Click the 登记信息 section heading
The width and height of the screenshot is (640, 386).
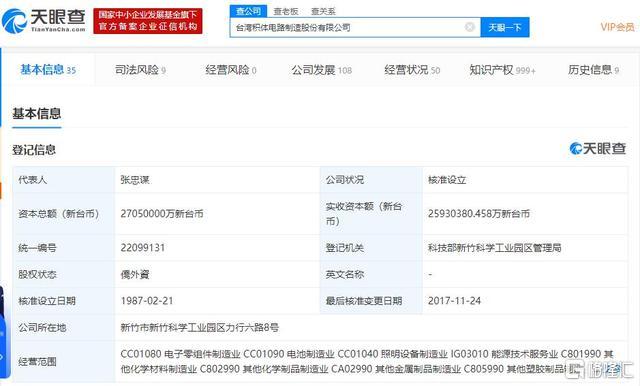tap(34, 150)
